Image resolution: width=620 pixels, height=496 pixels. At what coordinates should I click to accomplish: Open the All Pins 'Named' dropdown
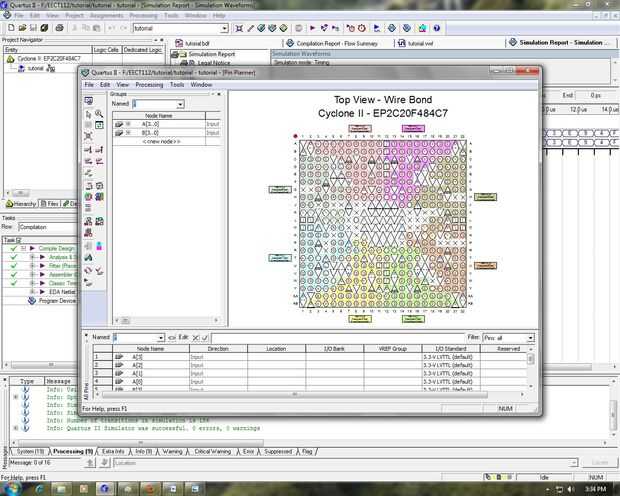[x=161, y=338]
